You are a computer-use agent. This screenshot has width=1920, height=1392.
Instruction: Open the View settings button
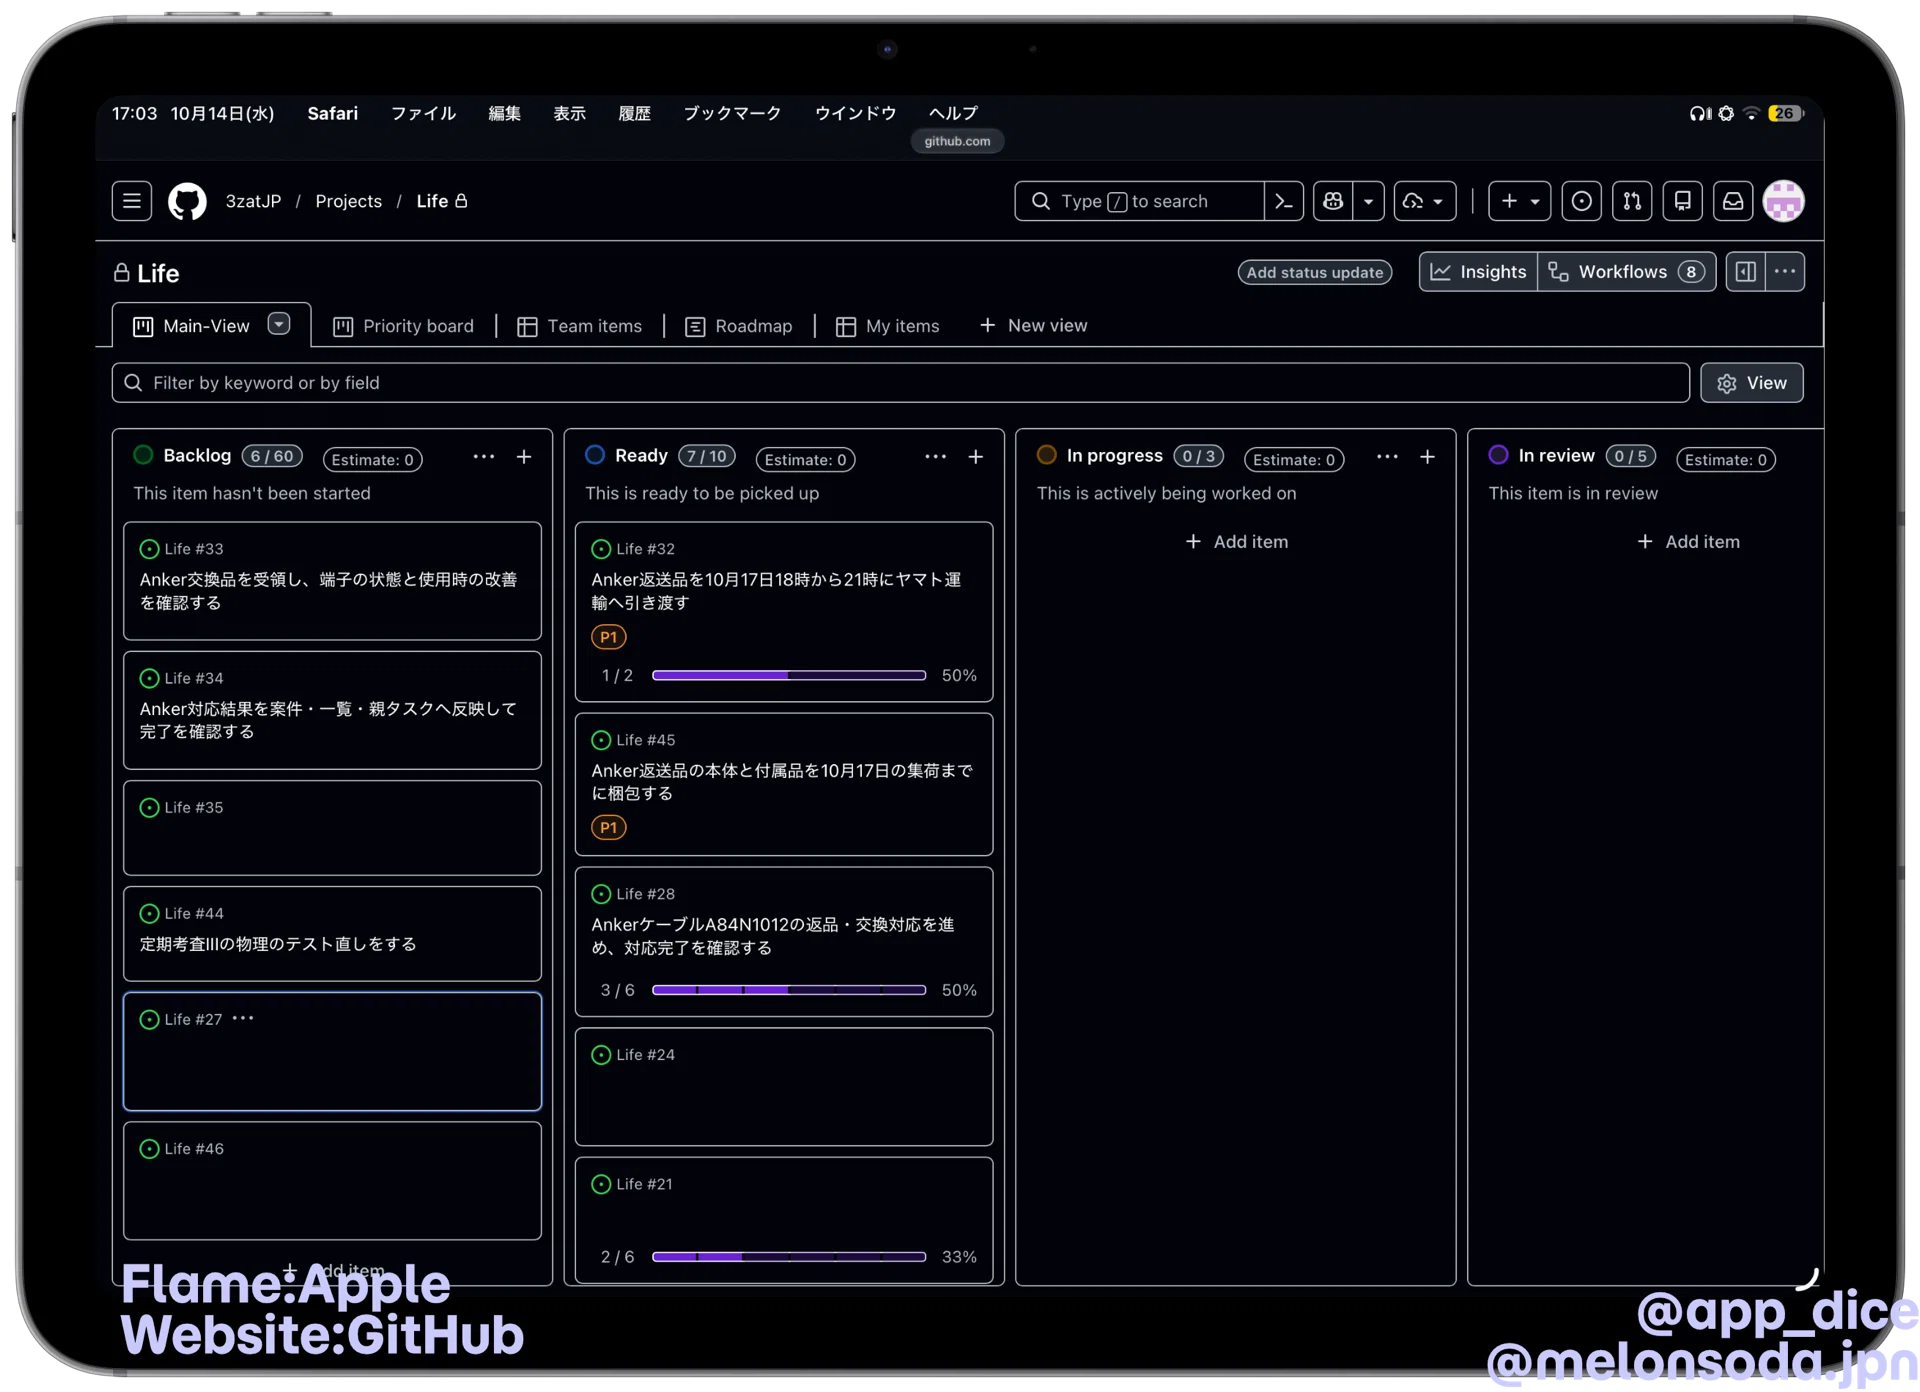(x=1751, y=383)
